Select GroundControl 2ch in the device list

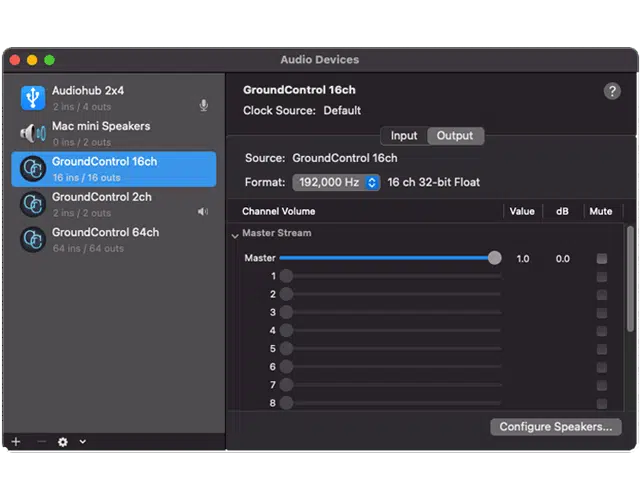pos(114,204)
